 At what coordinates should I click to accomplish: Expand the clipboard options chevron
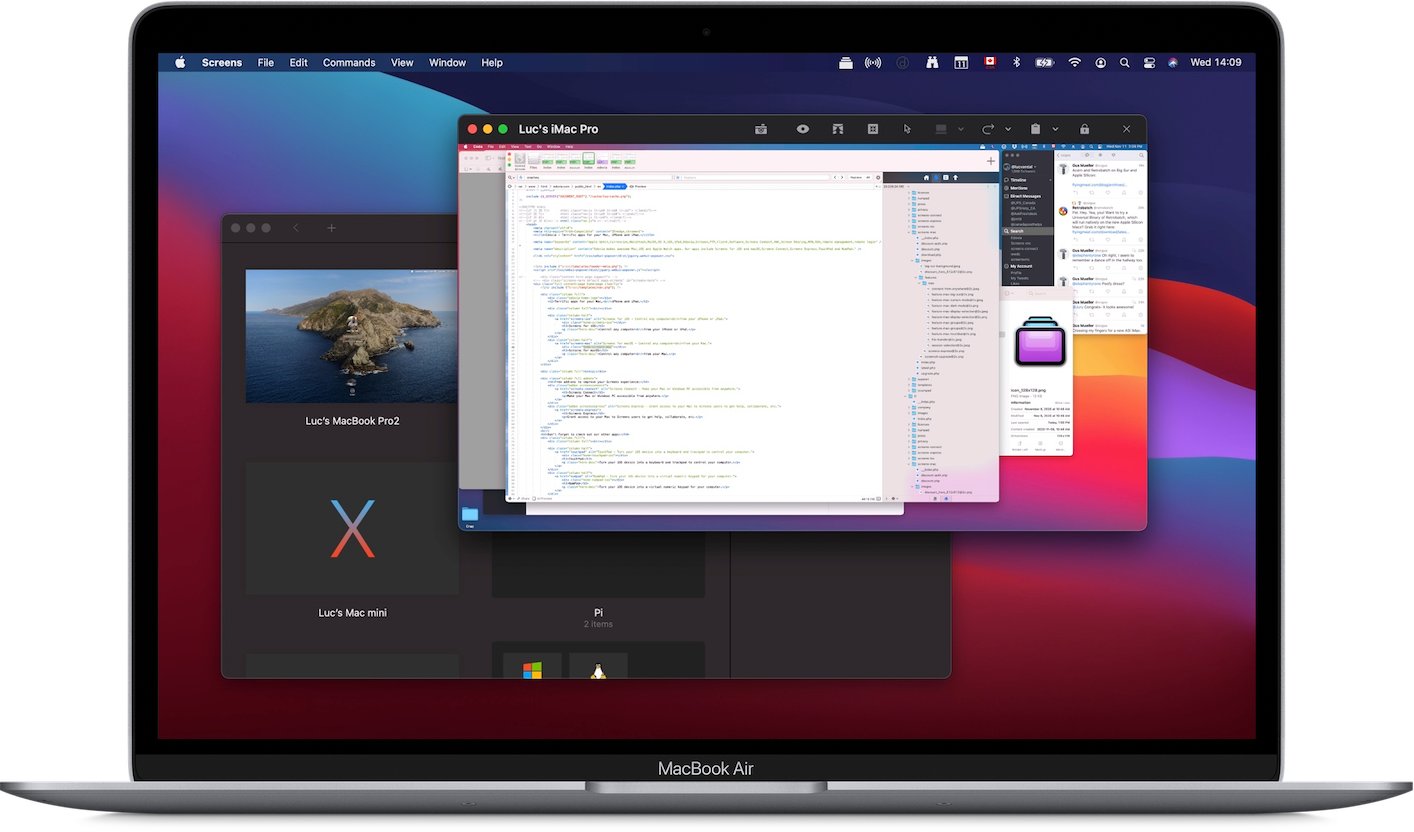tap(1056, 130)
